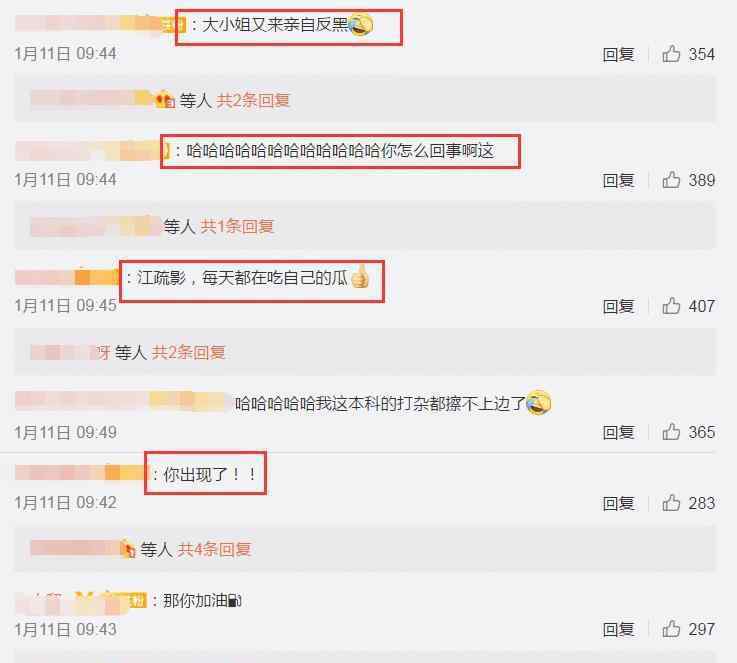
Task: Click 回复 on the 那你加油 comment
Action: (x=619, y=629)
